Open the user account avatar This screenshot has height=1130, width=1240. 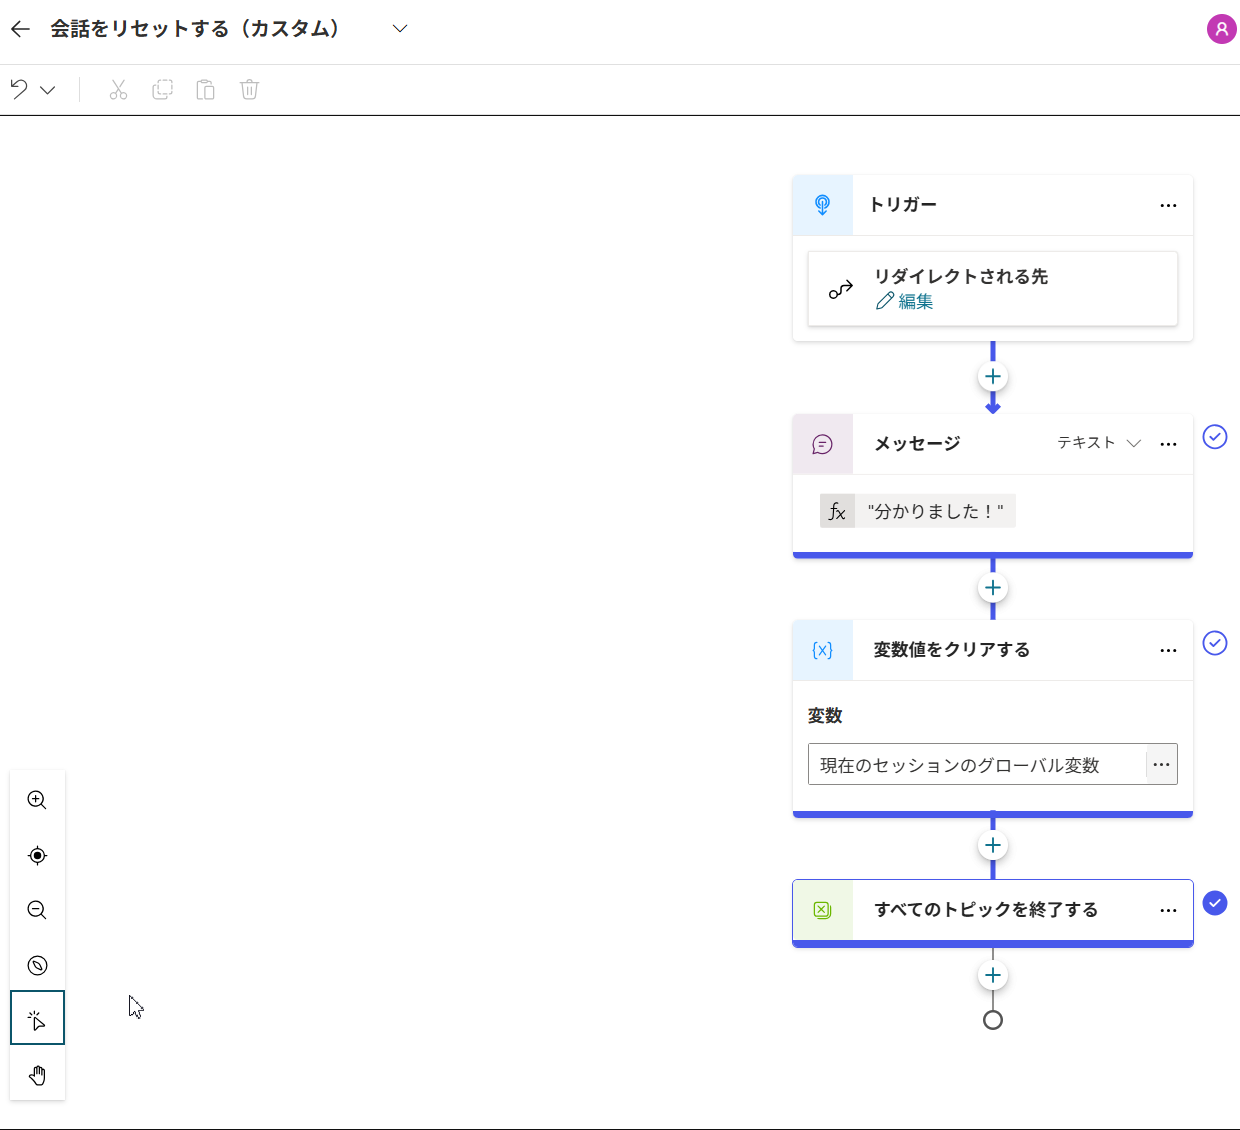[x=1221, y=29]
